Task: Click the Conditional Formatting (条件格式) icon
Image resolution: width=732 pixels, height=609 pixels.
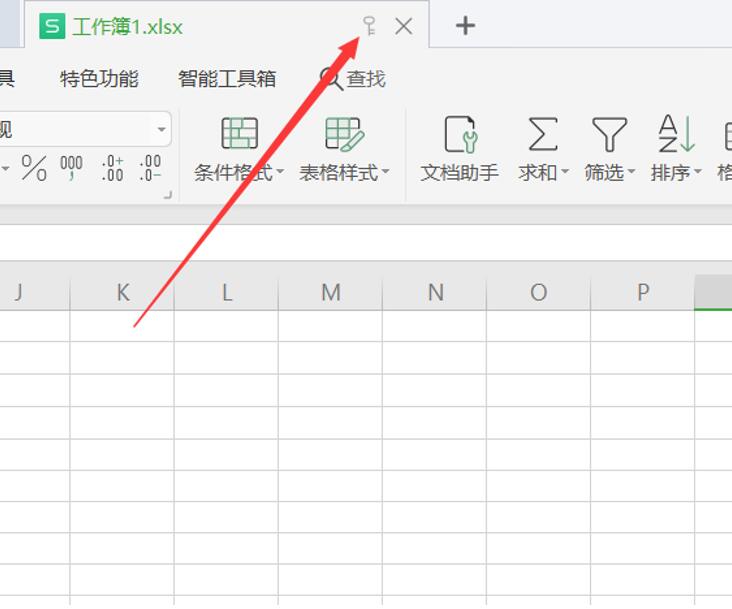Action: point(239,134)
